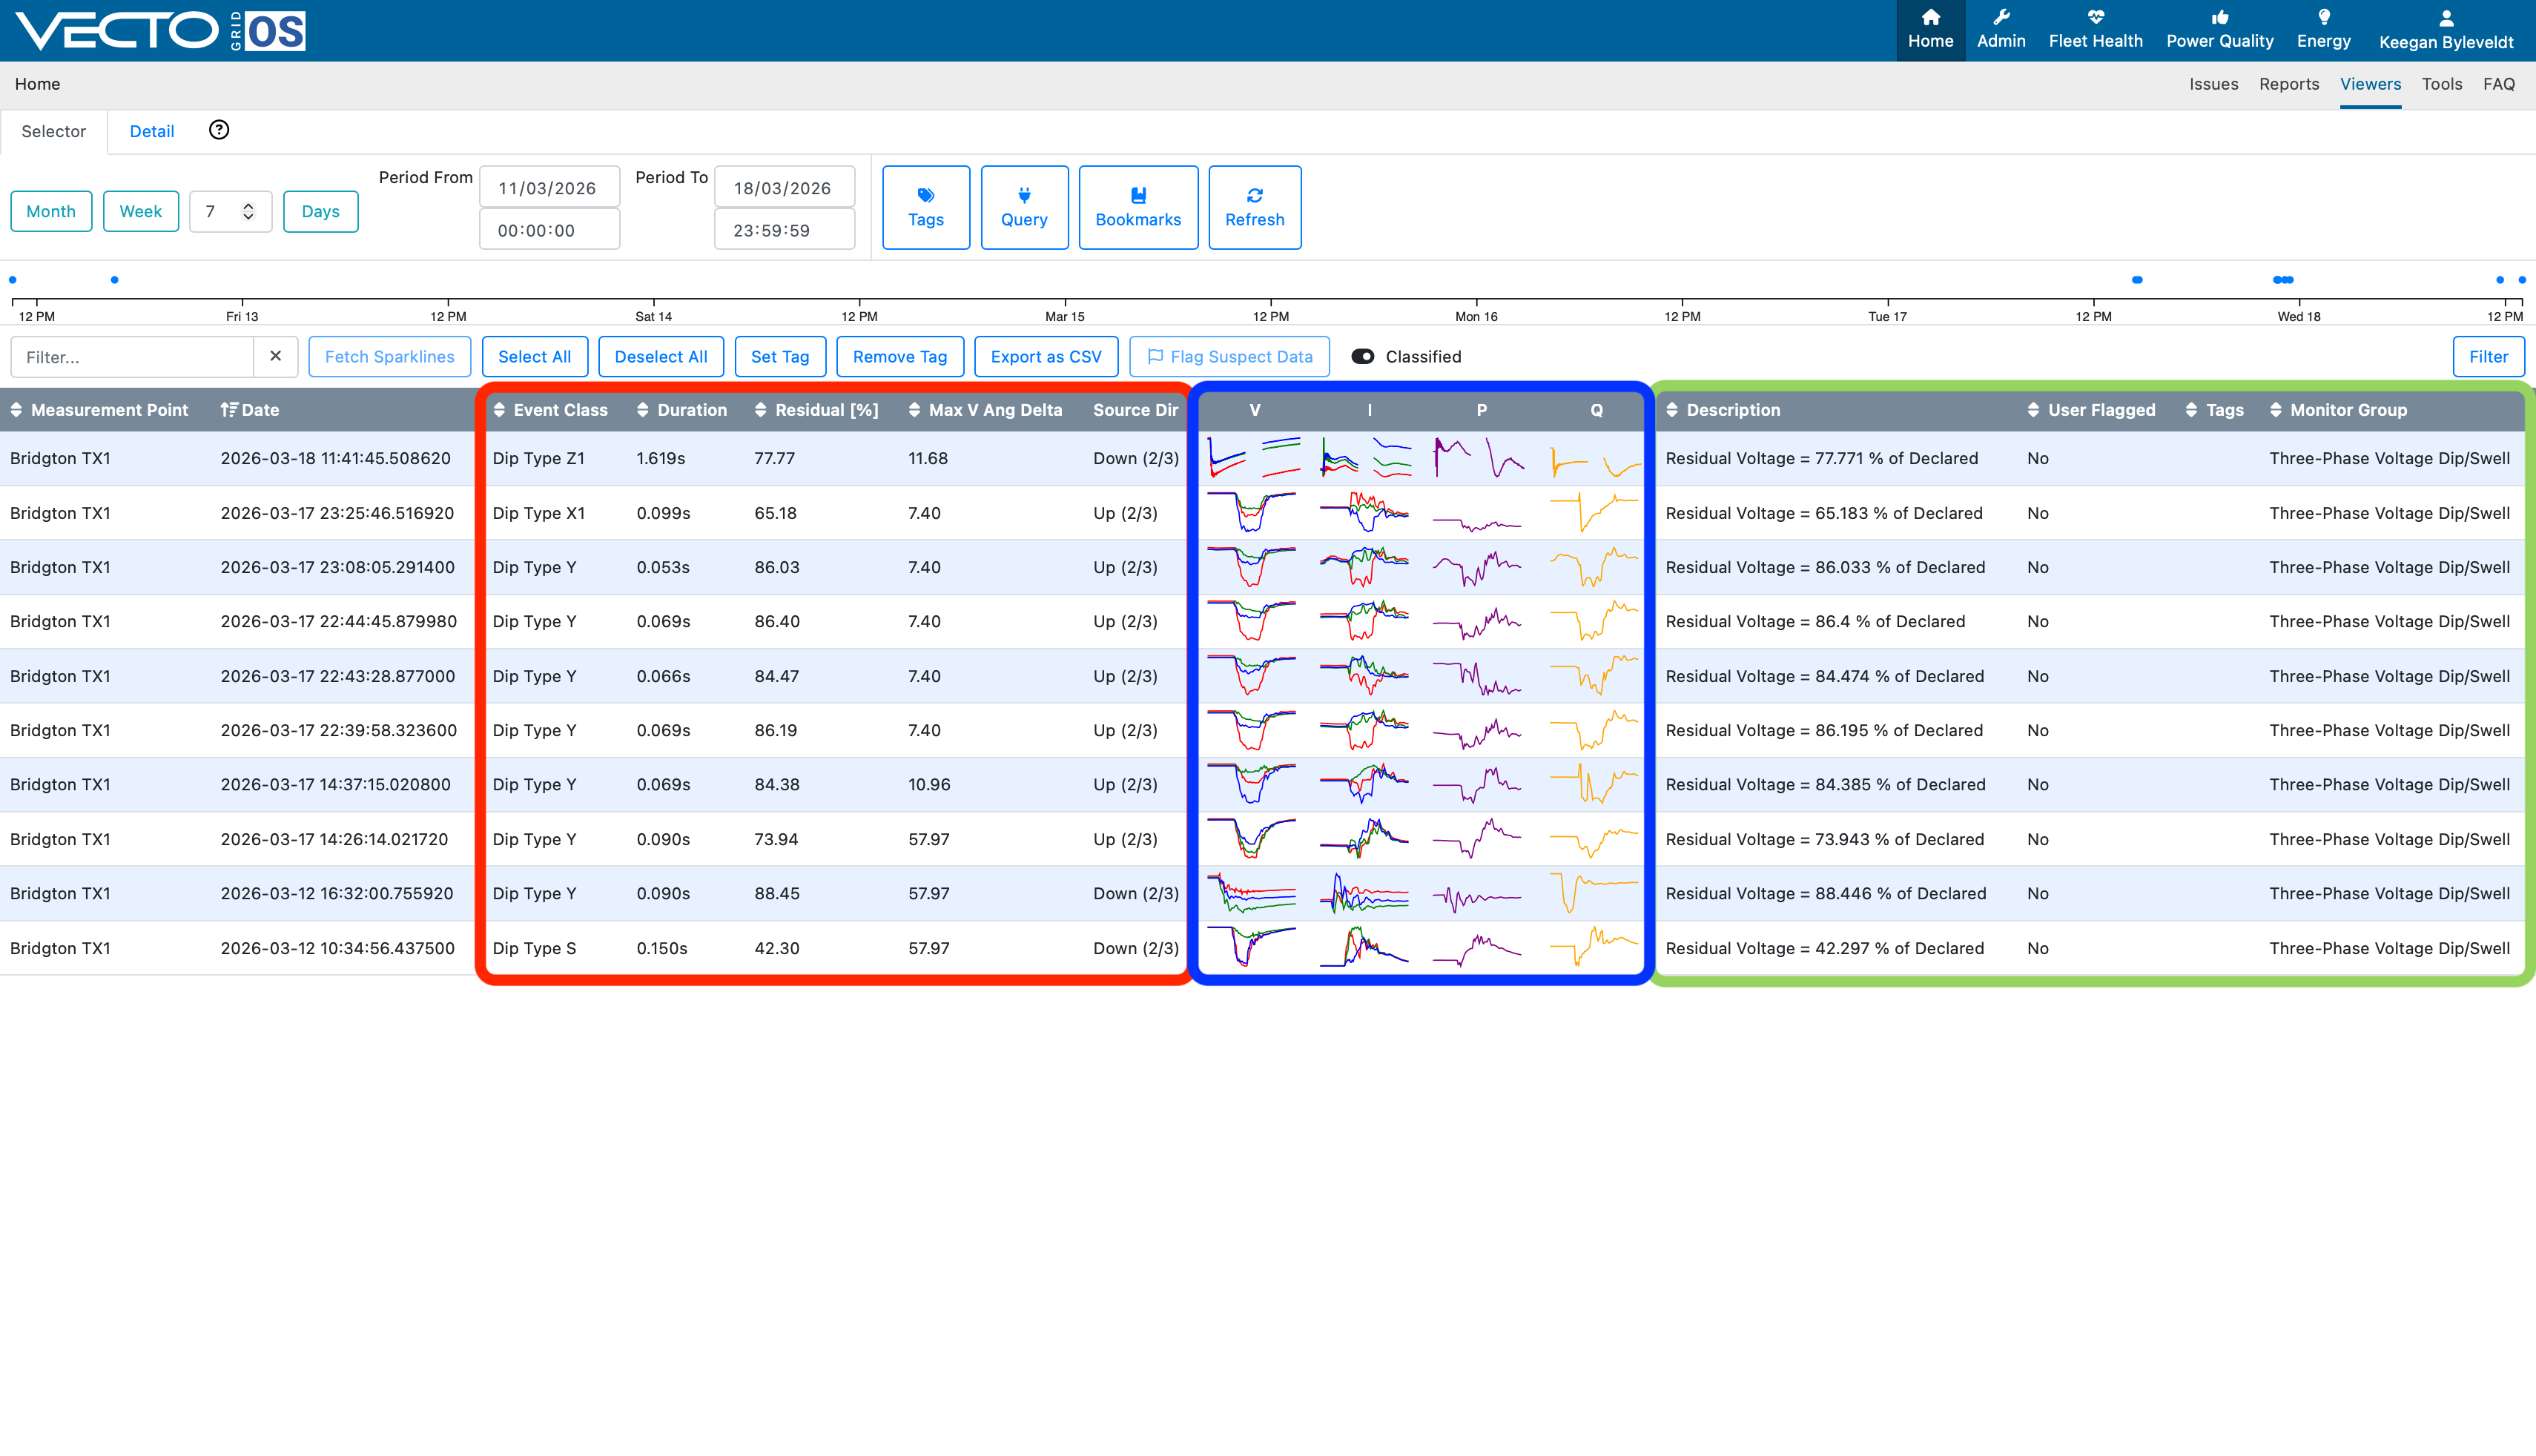The image size is (2536, 1456).
Task: Click Period From time field 00:00:00
Action: click(x=549, y=229)
